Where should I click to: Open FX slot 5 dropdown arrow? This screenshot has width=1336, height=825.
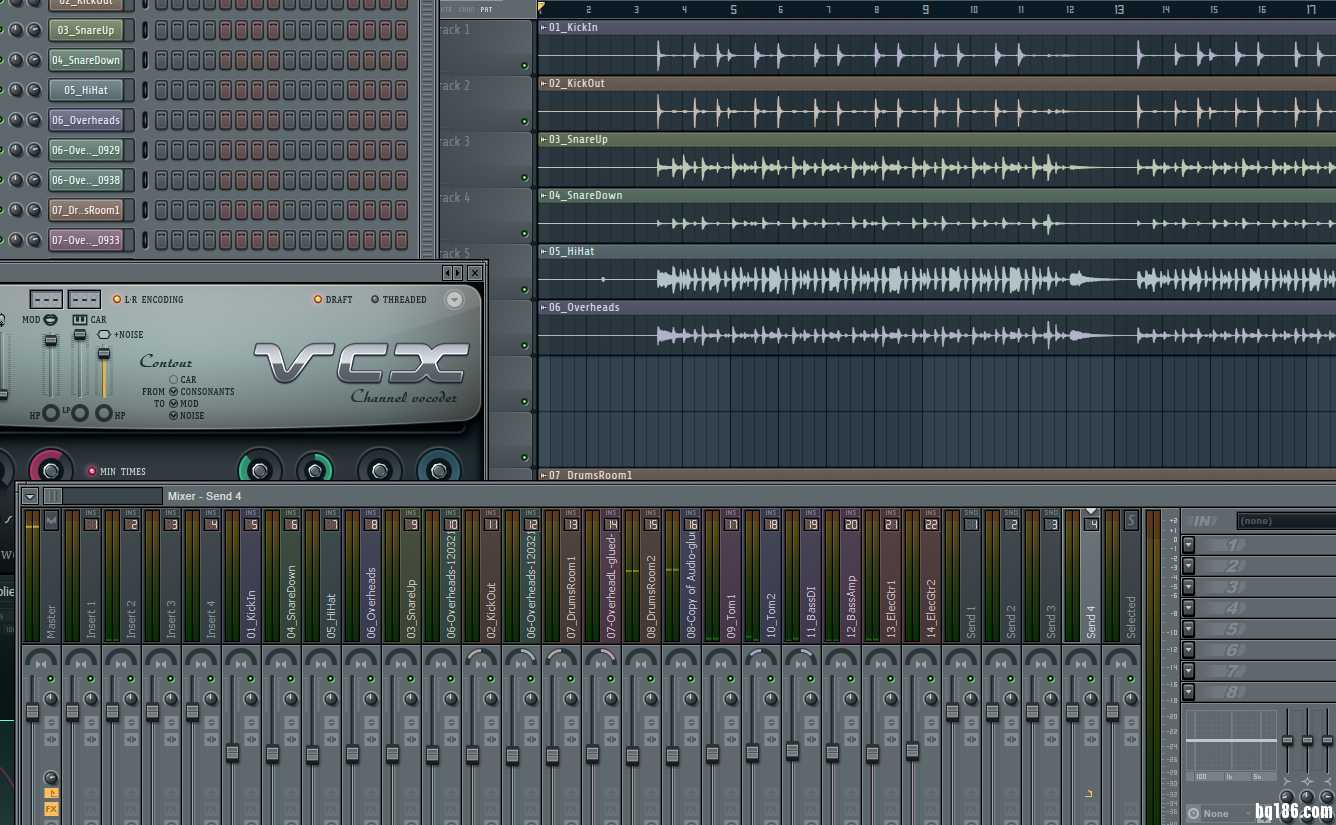coord(1188,629)
